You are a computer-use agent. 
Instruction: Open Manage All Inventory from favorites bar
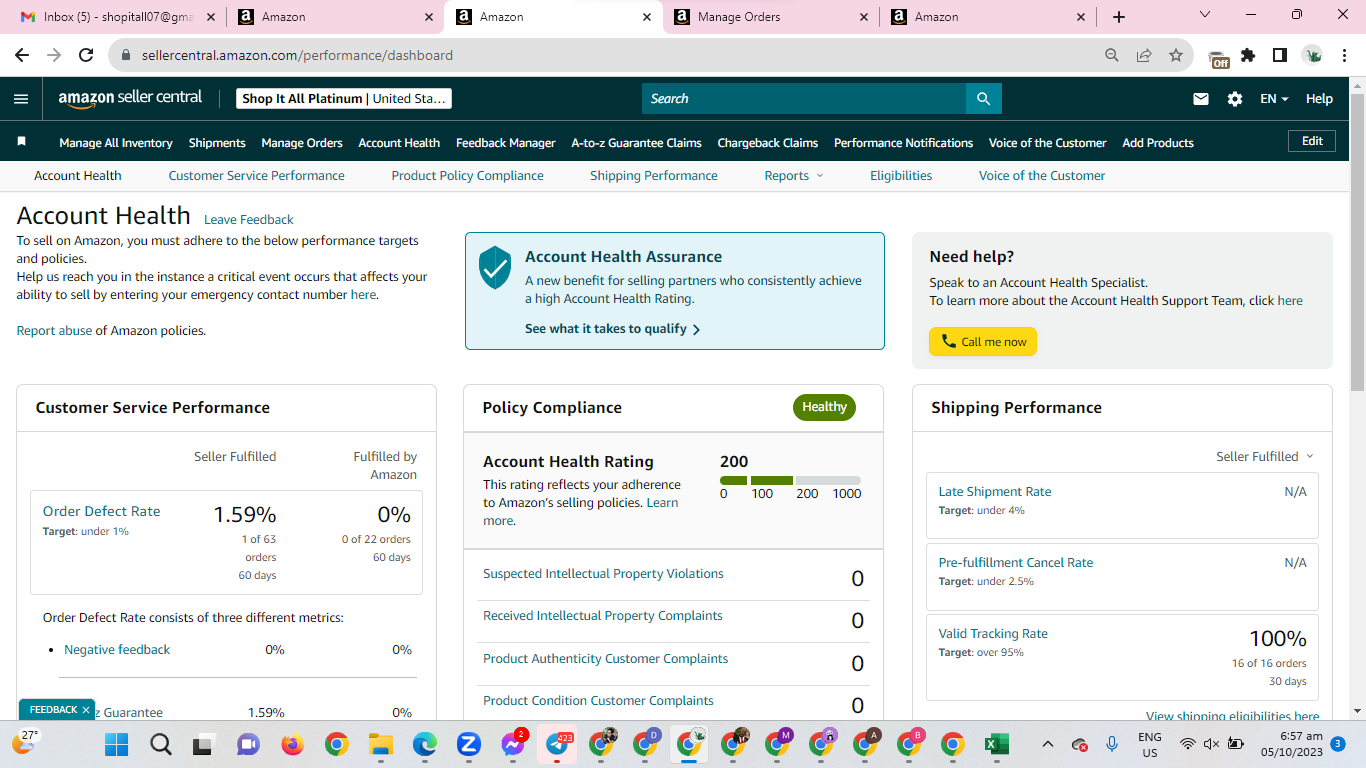point(116,143)
